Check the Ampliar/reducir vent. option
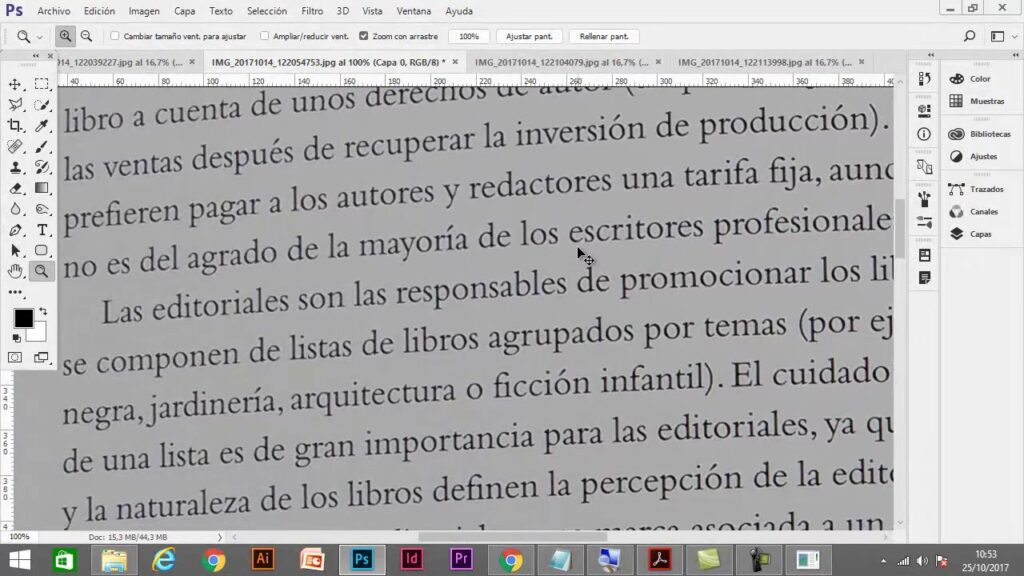 pyautogui.click(x=264, y=36)
